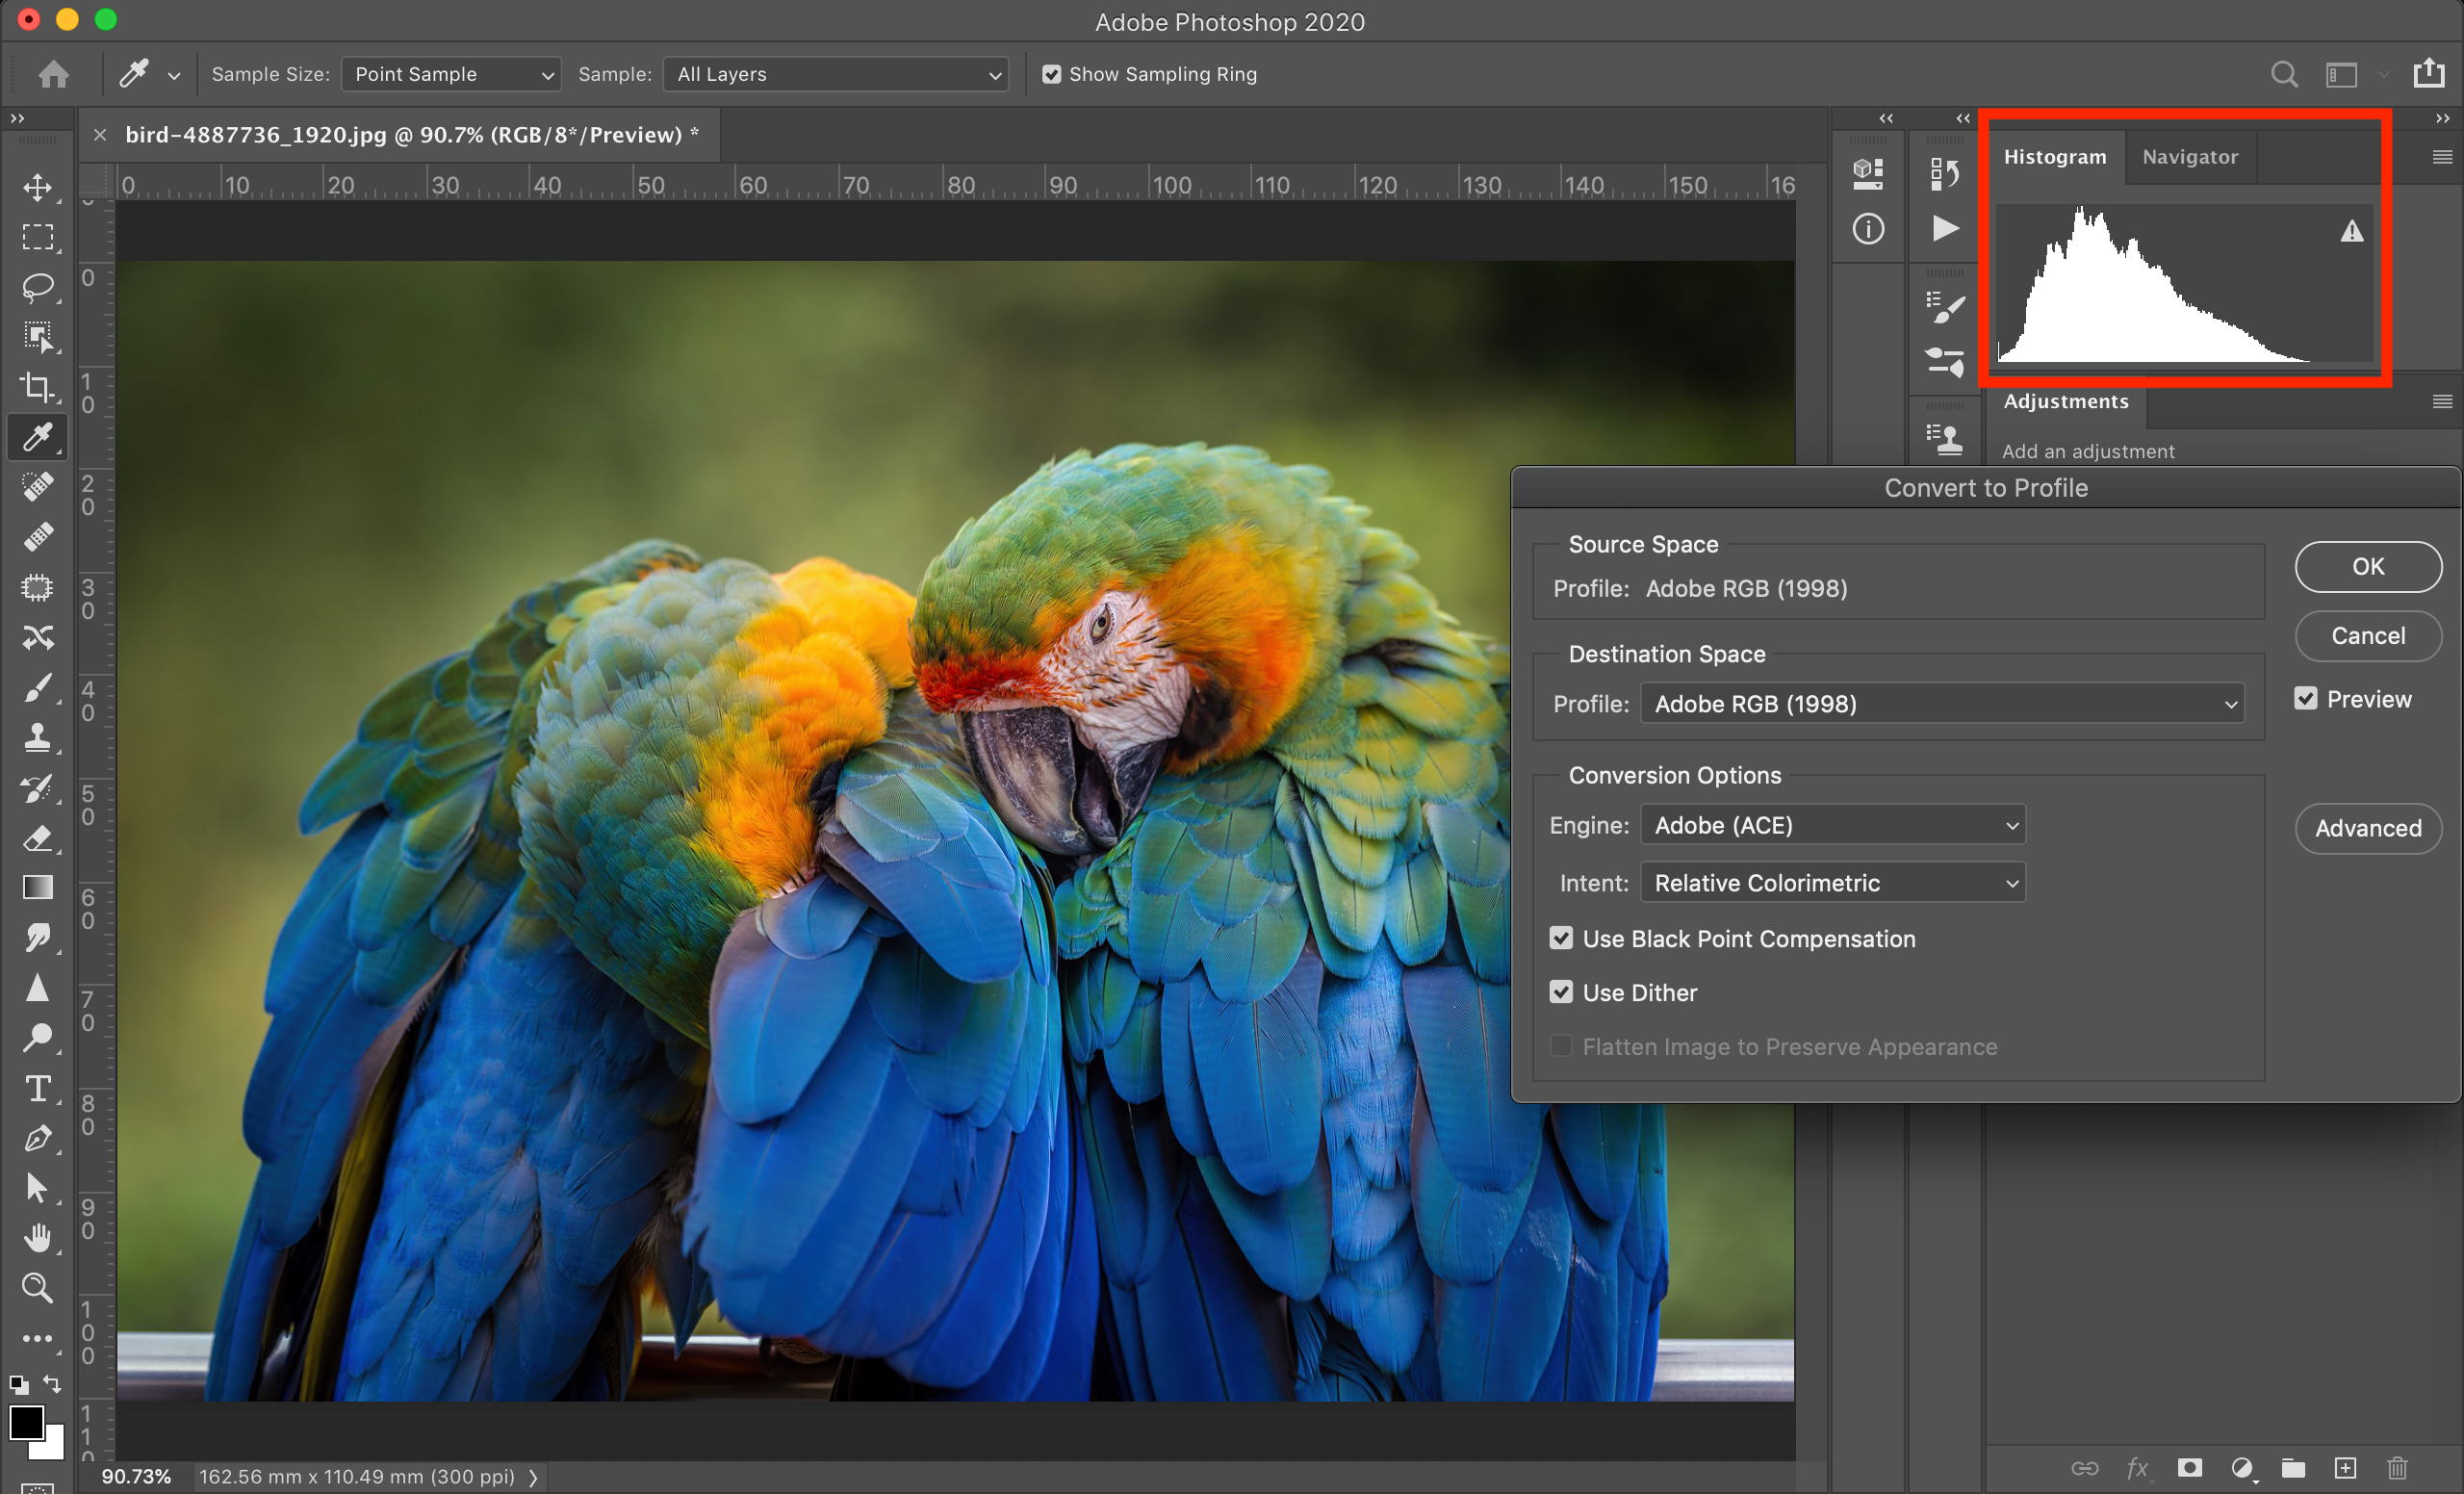Click the black foreground color swatch
The width and height of the screenshot is (2464, 1494).
click(25, 1422)
